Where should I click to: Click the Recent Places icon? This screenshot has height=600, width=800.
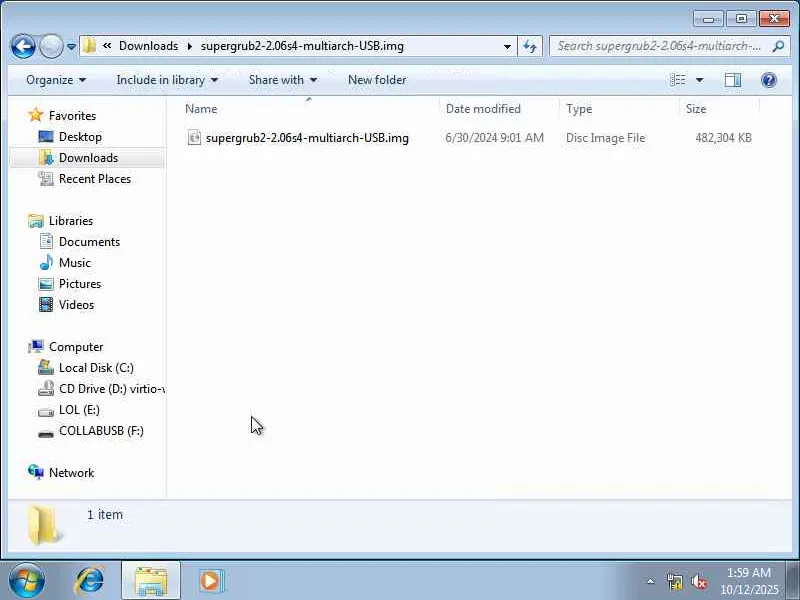click(x=46, y=179)
